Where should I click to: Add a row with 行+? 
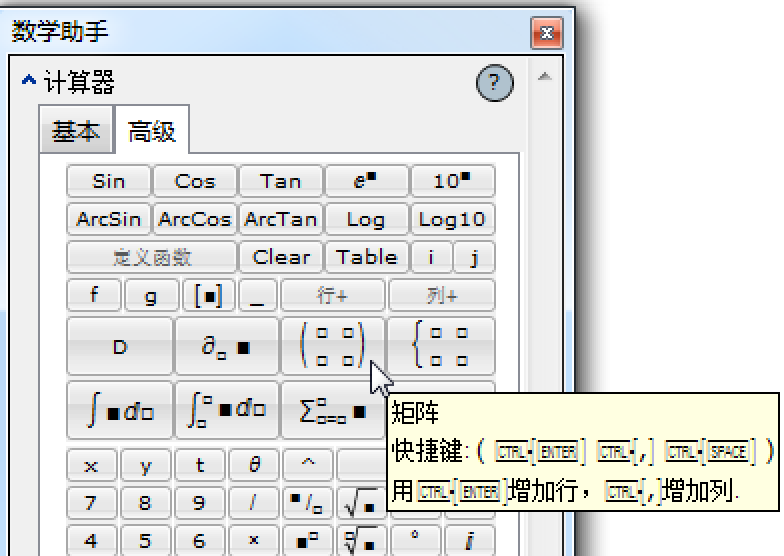click(333, 296)
